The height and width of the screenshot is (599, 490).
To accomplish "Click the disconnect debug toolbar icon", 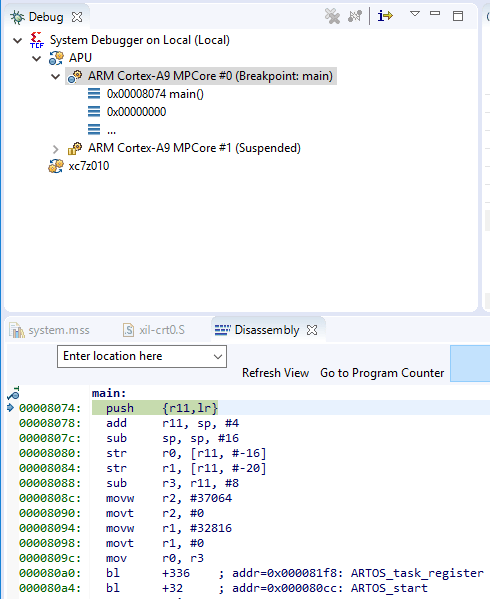I will coord(355,16).
